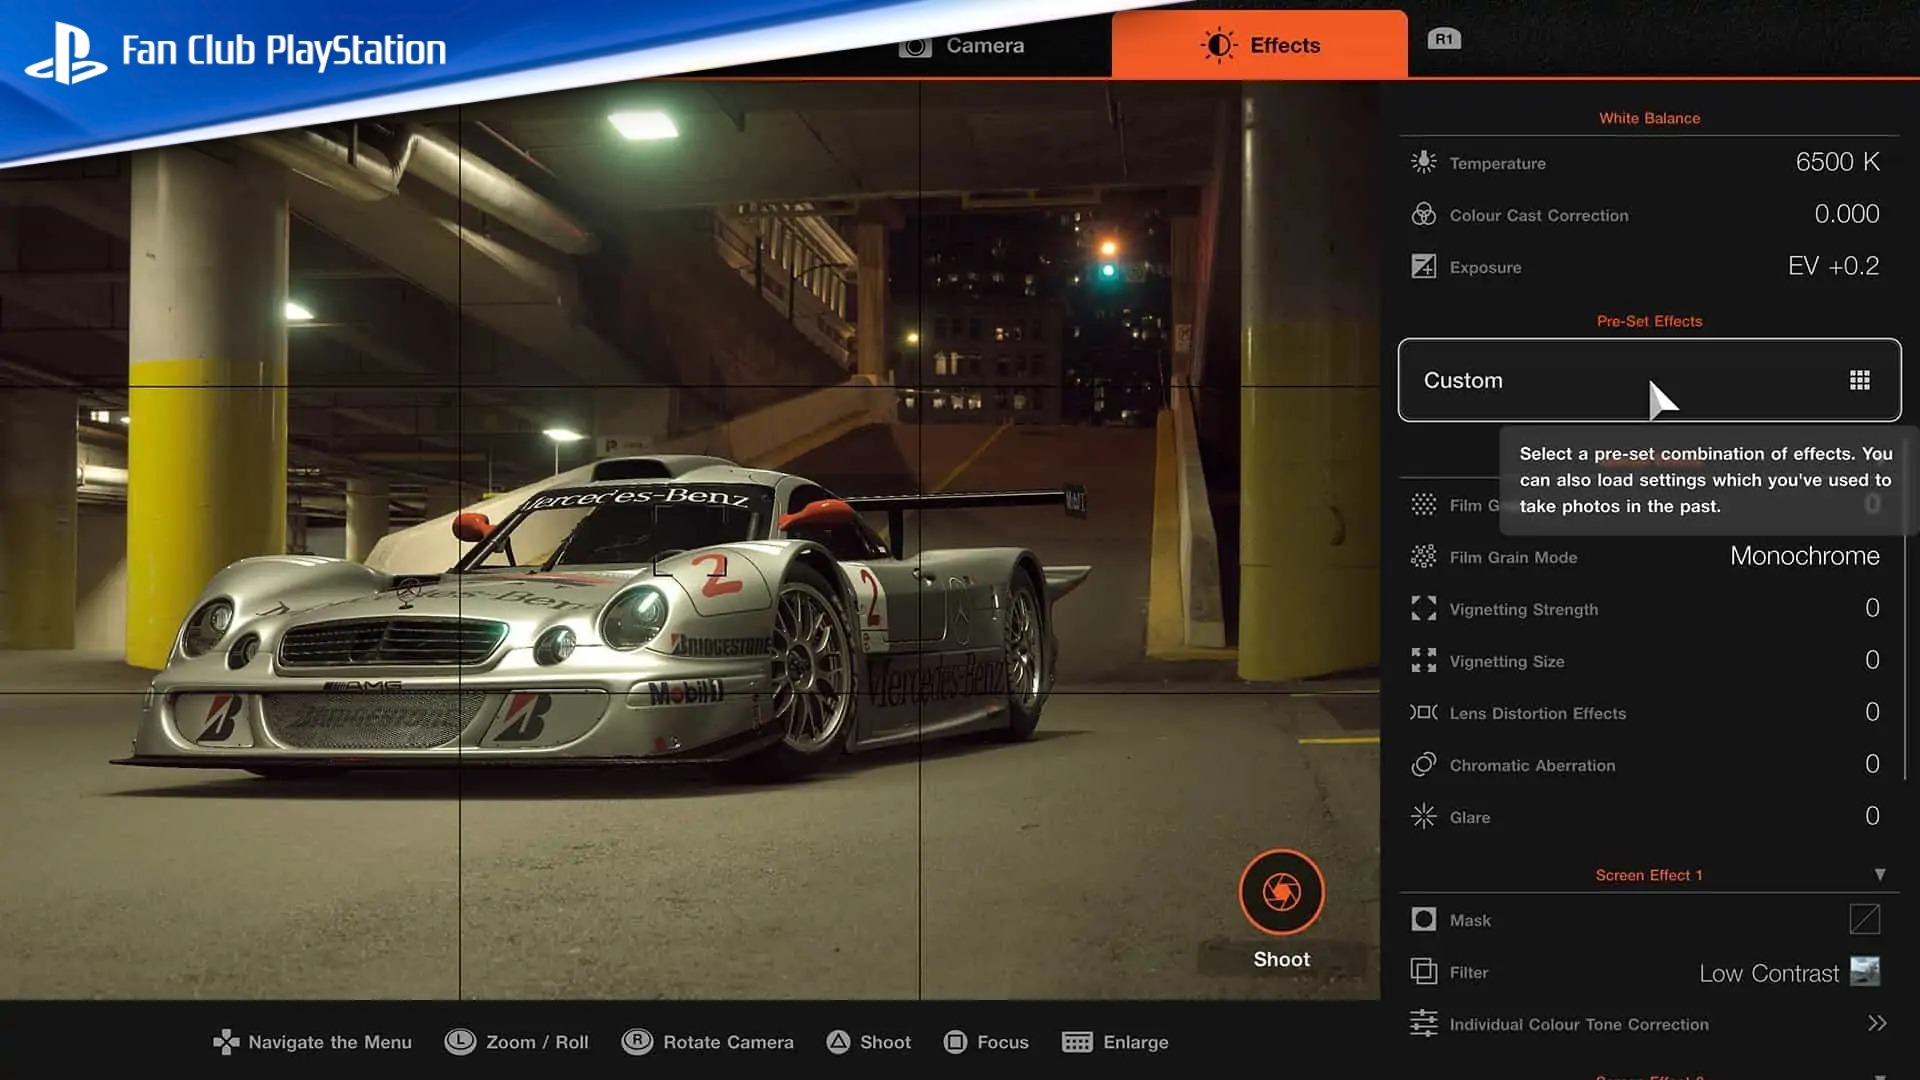Image resolution: width=1920 pixels, height=1080 pixels.
Task: Click the Camera tab camera icon
Action: 915,46
